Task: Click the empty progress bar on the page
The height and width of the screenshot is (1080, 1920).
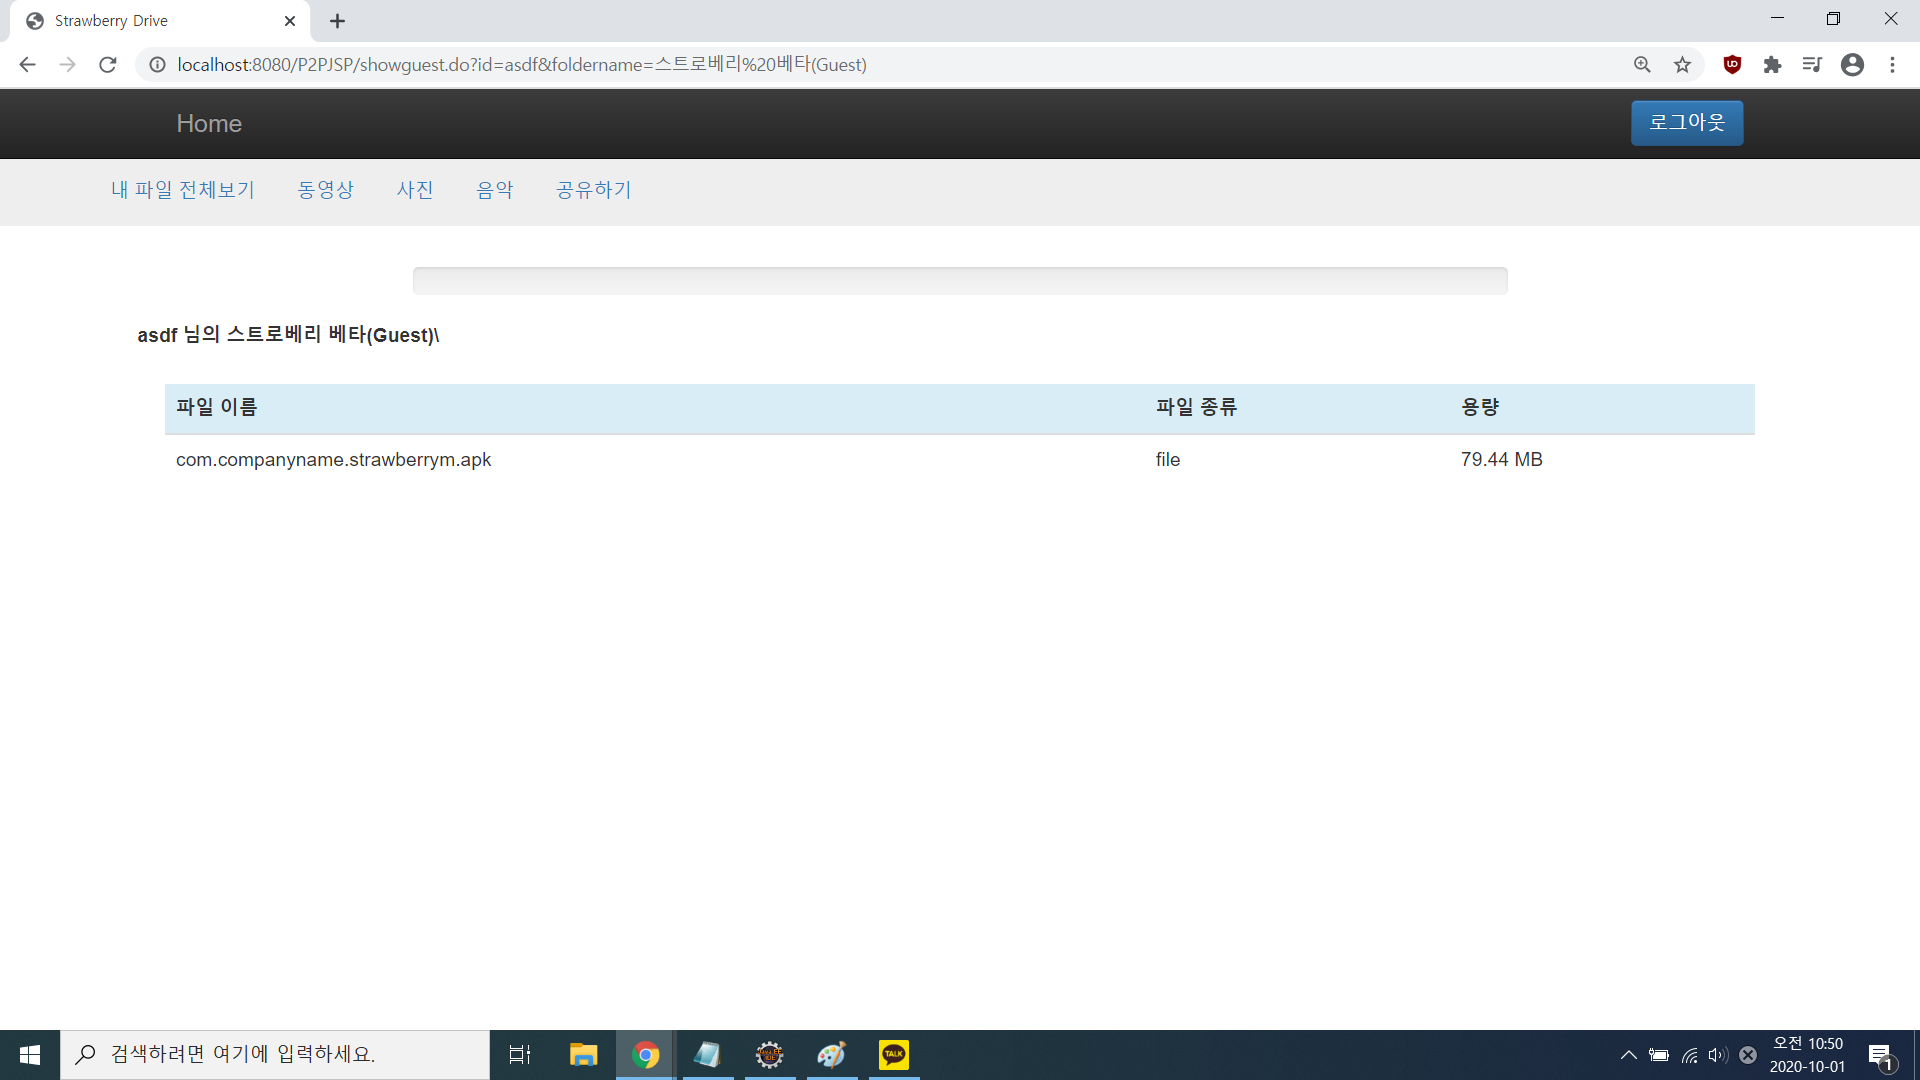Action: [960, 281]
